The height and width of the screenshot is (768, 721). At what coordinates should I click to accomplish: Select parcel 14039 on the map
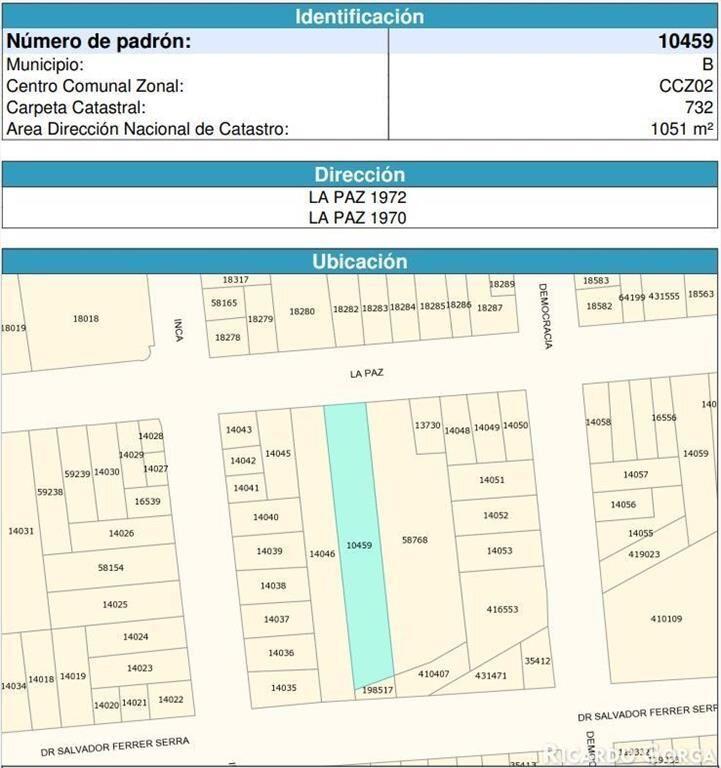coord(269,551)
